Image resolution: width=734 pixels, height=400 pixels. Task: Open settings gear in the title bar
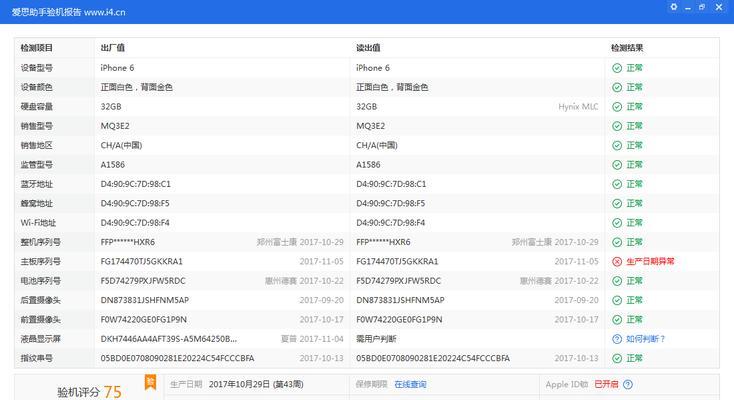coord(674,7)
